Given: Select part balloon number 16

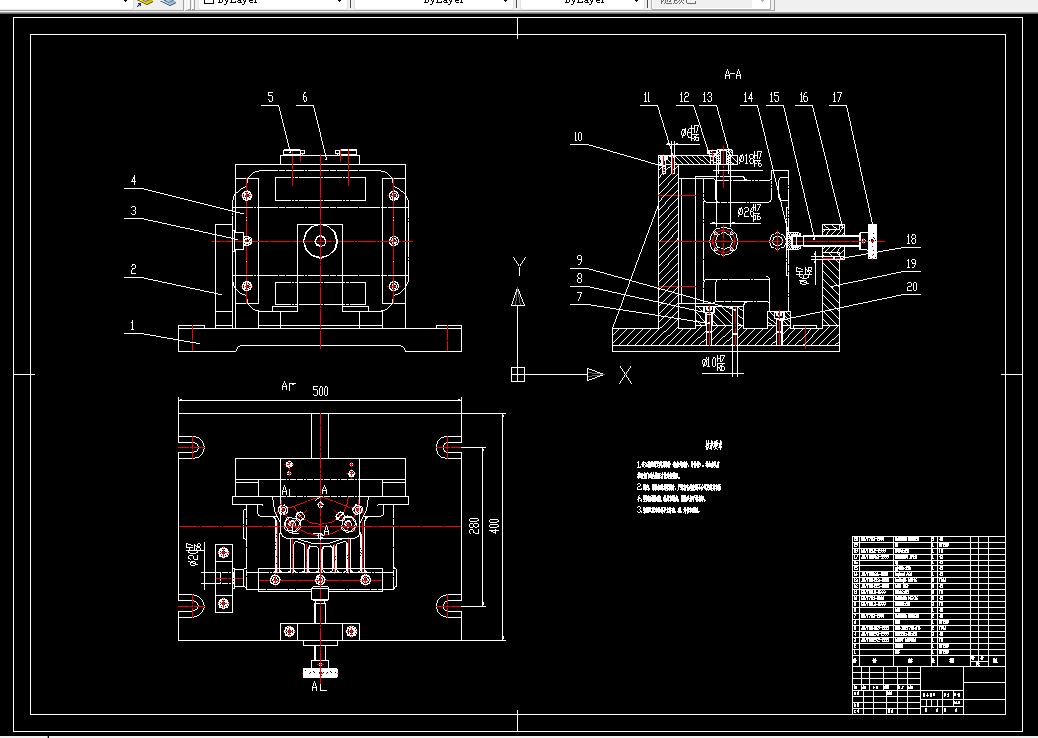Looking at the screenshot, I should (803, 97).
